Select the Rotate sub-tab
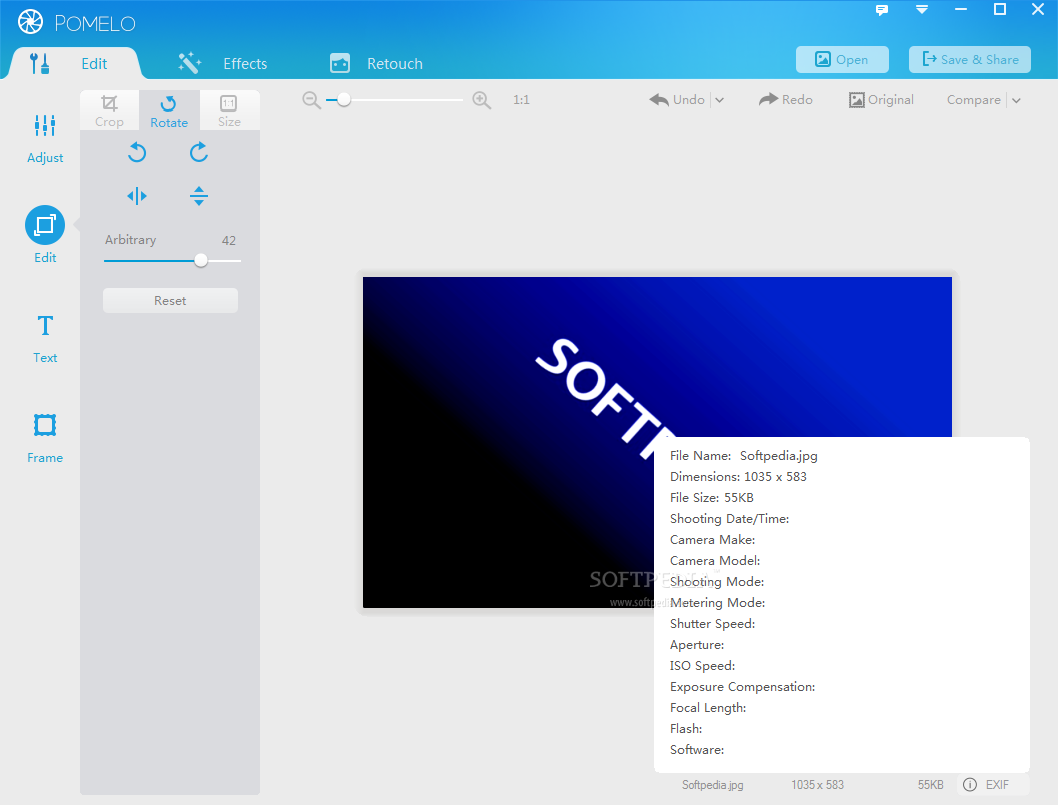This screenshot has height=805, width=1058. [x=169, y=111]
